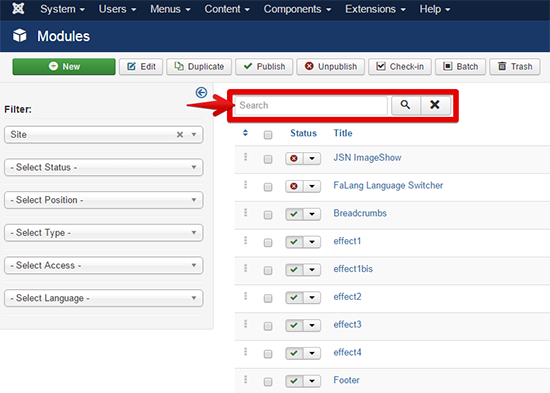Open status dropdown arrow for Breadcrumbs
The image size is (550, 393).
[312, 214]
